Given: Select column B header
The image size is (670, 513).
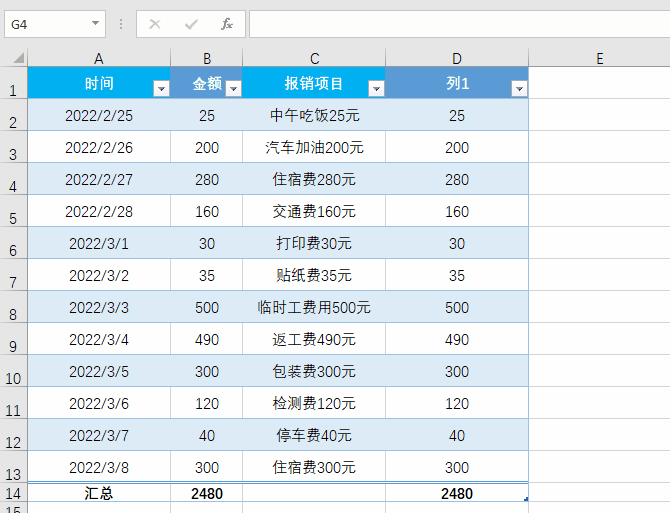Looking at the screenshot, I should (207, 58).
